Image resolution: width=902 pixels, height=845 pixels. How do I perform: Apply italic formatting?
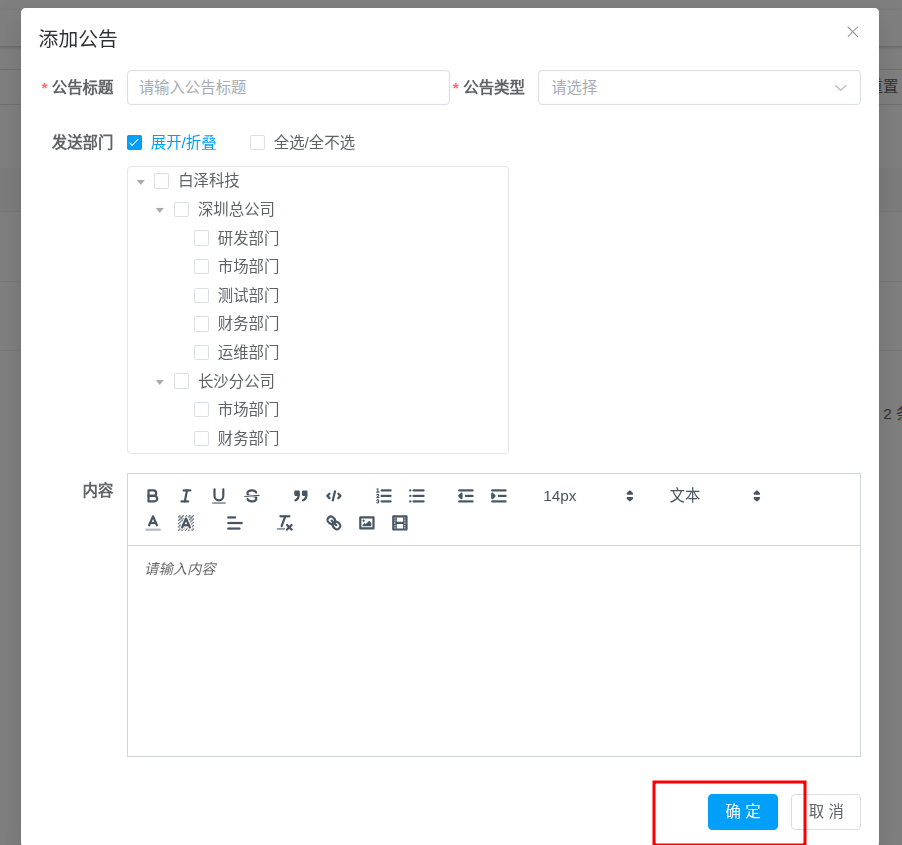coord(185,496)
